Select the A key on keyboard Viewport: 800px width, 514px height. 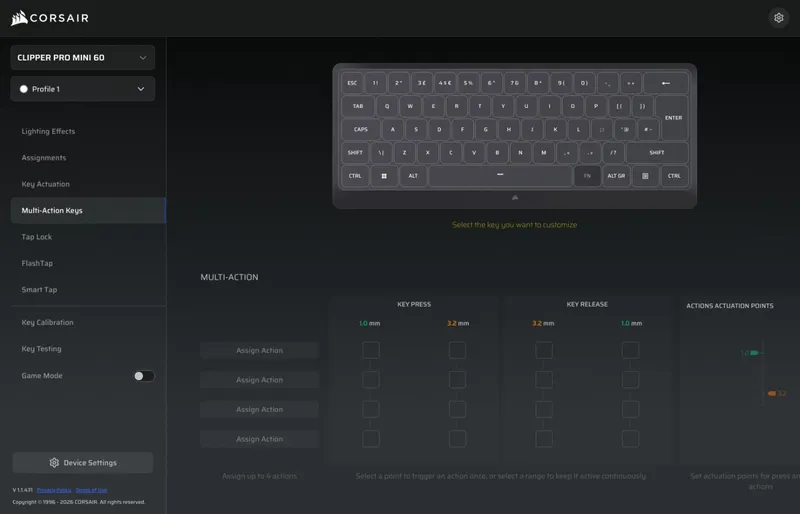coord(393,129)
